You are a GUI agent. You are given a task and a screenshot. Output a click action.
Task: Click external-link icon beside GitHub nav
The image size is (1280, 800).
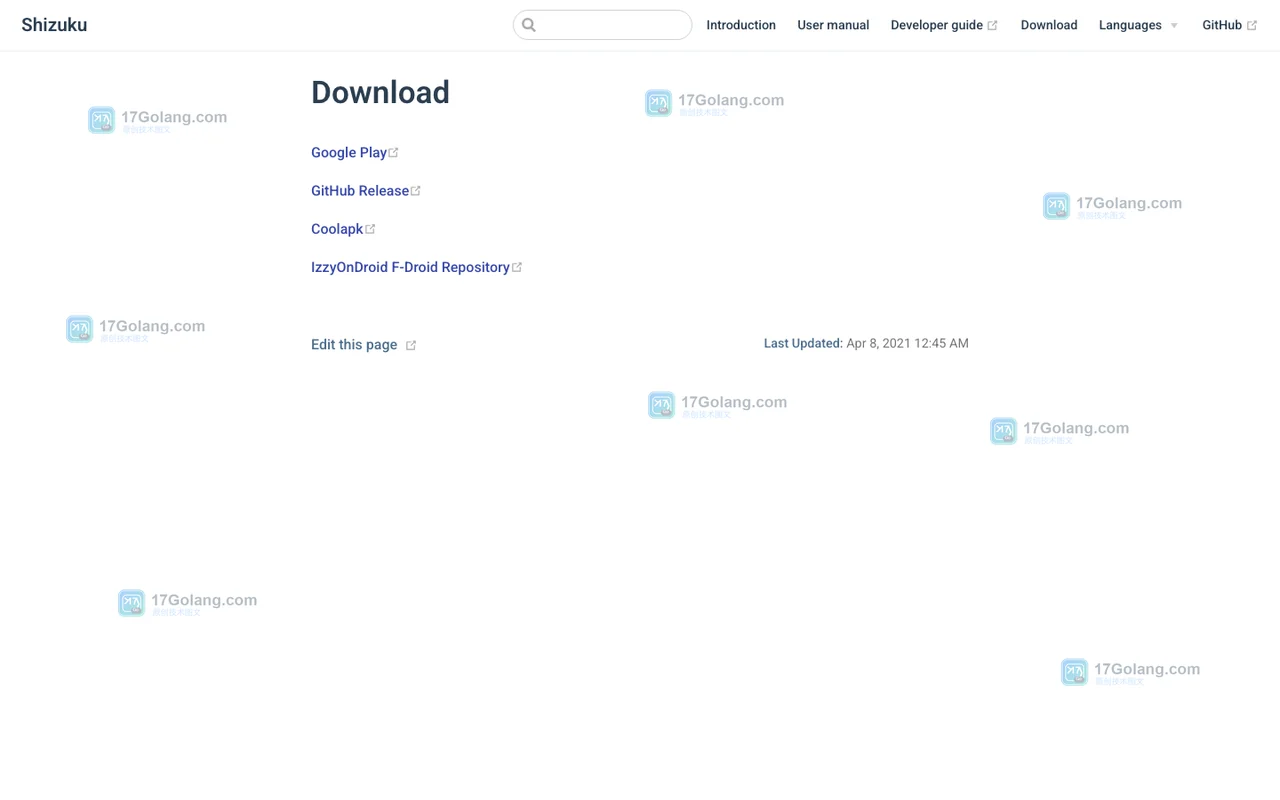click(x=1252, y=25)
